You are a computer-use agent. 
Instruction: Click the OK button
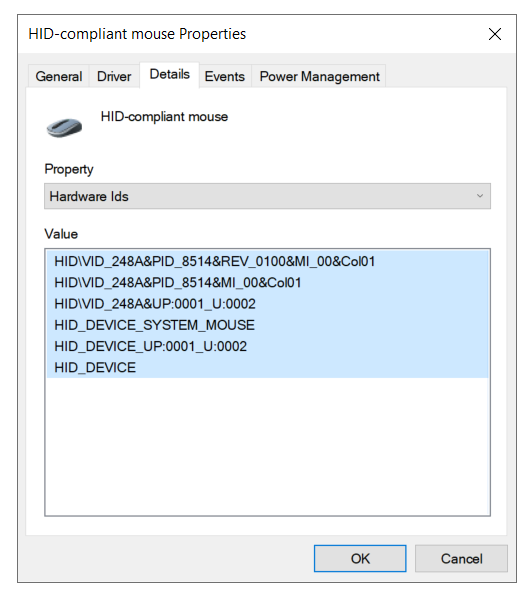[360, 558]
